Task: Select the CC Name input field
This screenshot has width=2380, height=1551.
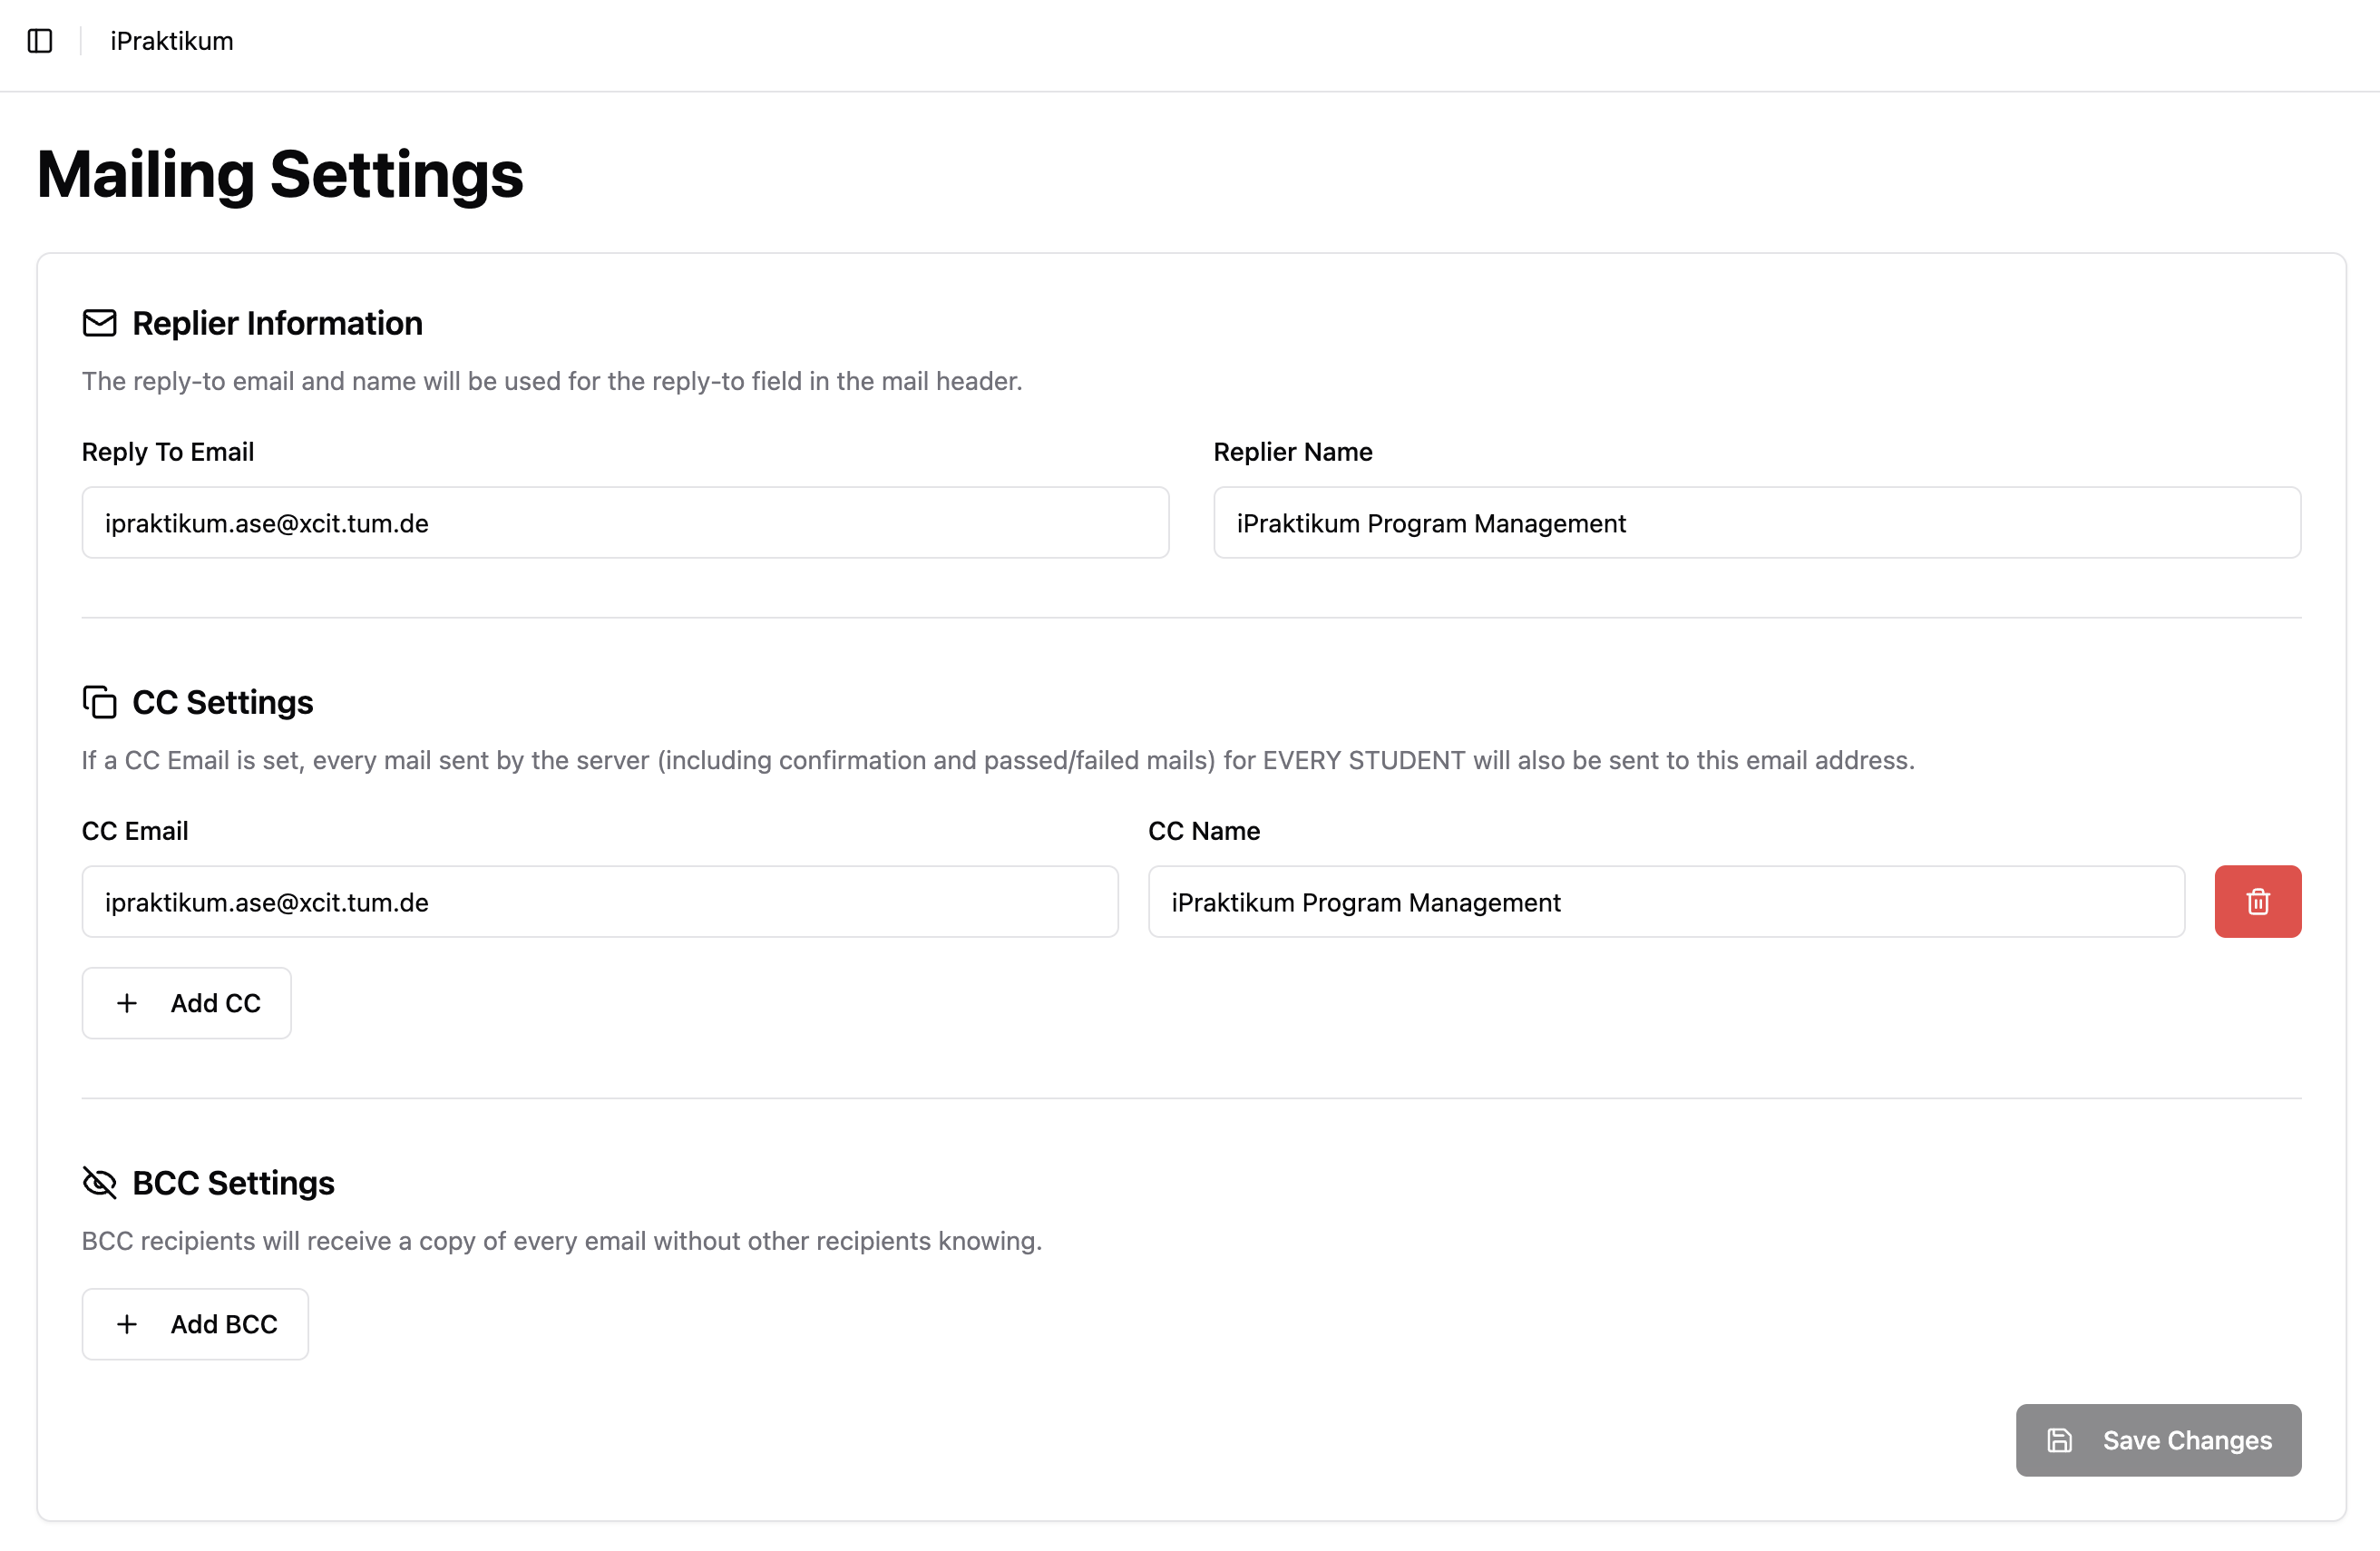Action: coord(1666,901)
